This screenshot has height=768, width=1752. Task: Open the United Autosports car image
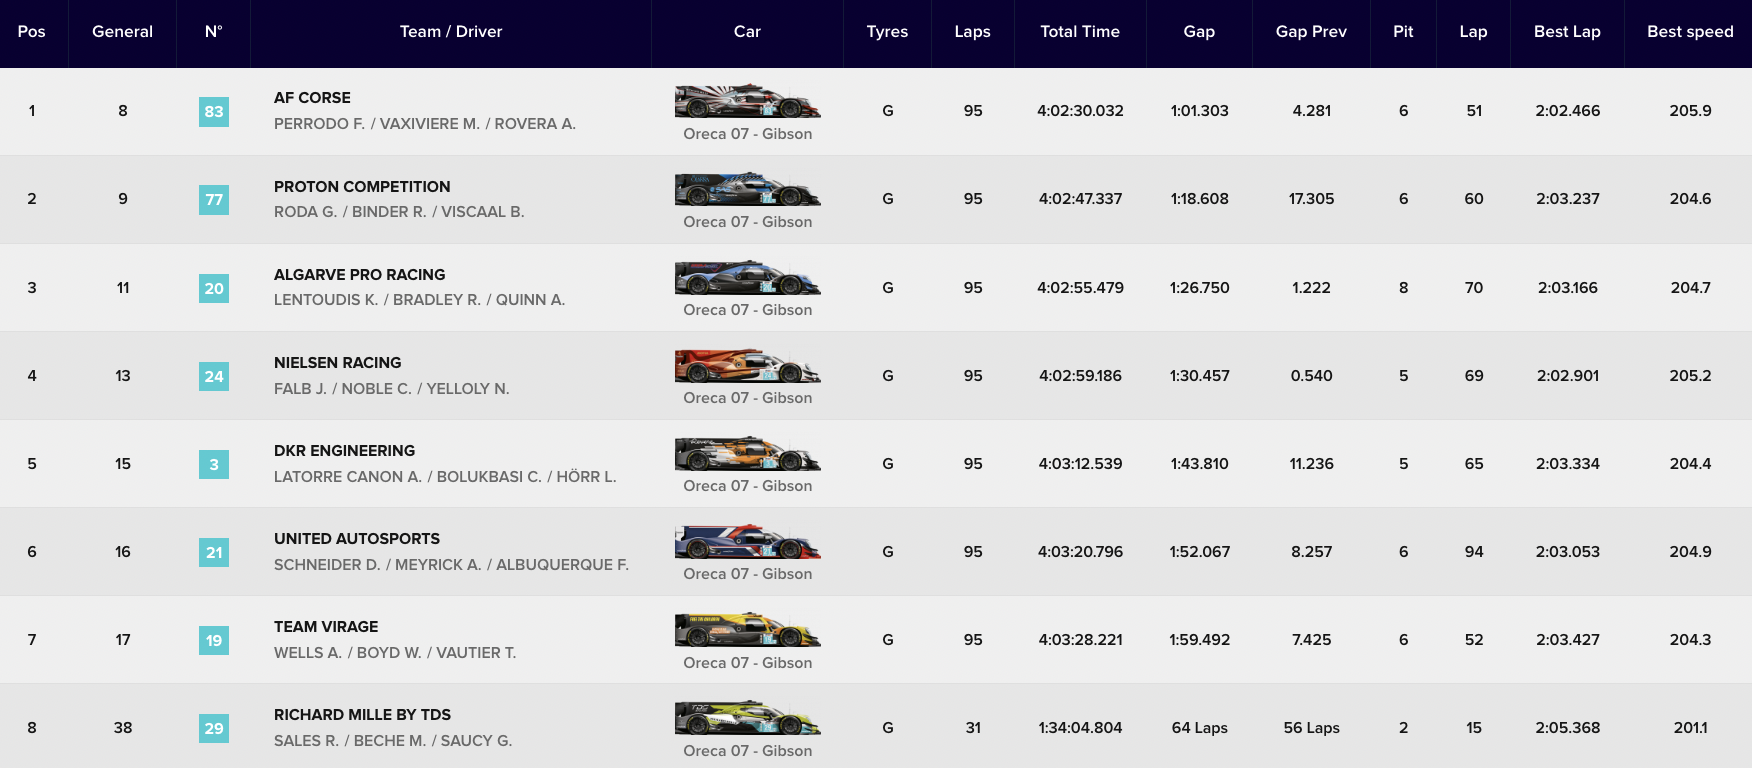tap(748, 541)
